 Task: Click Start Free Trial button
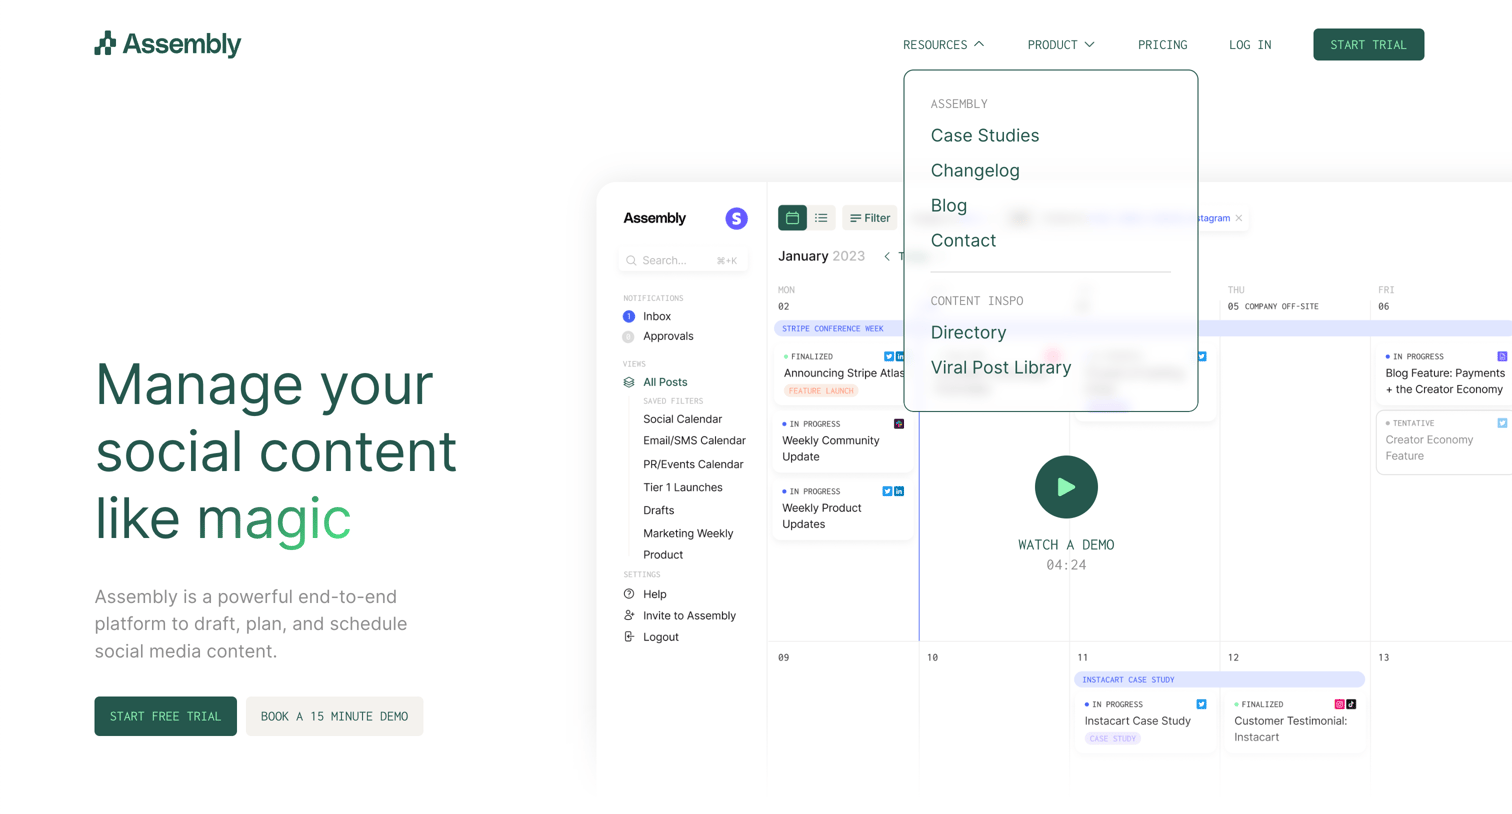pos(166,716)
